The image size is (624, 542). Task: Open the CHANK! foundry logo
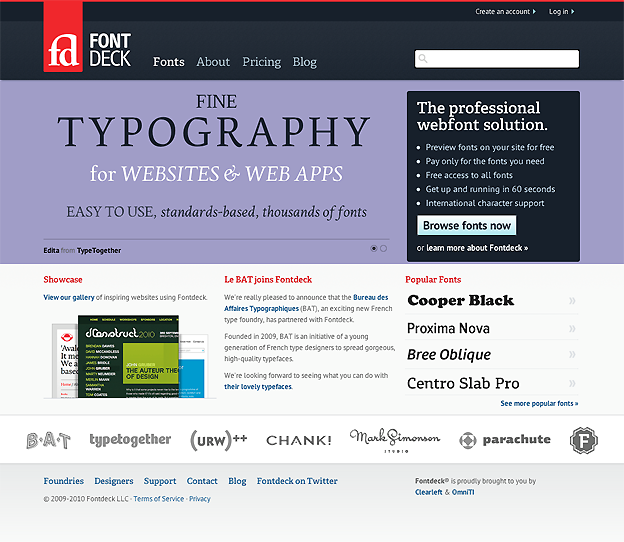click(x=299, y=441)
